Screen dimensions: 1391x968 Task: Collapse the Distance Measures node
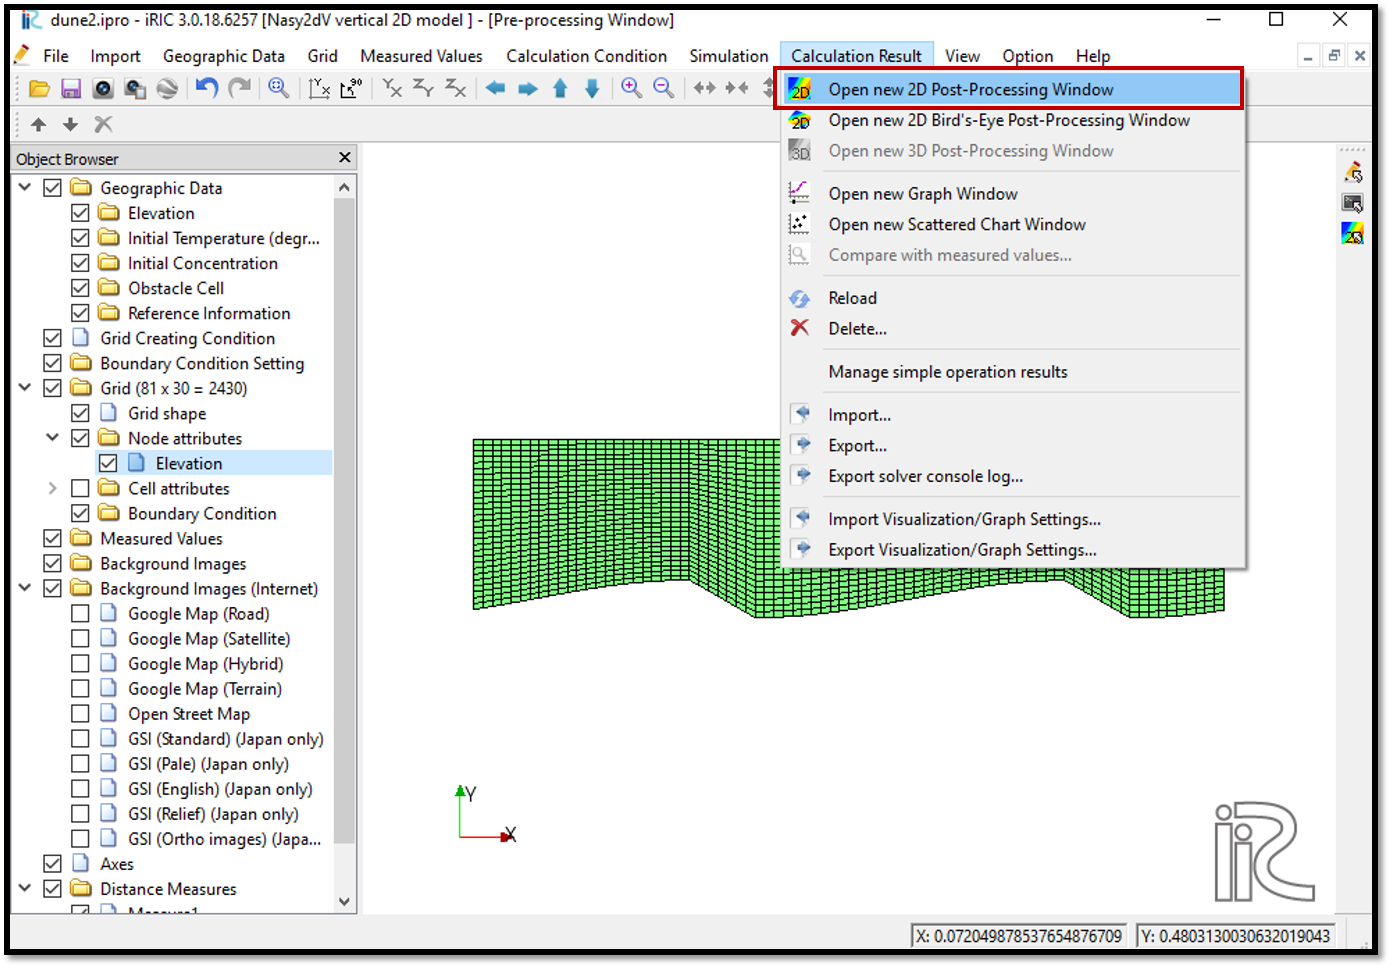point(25,888)
